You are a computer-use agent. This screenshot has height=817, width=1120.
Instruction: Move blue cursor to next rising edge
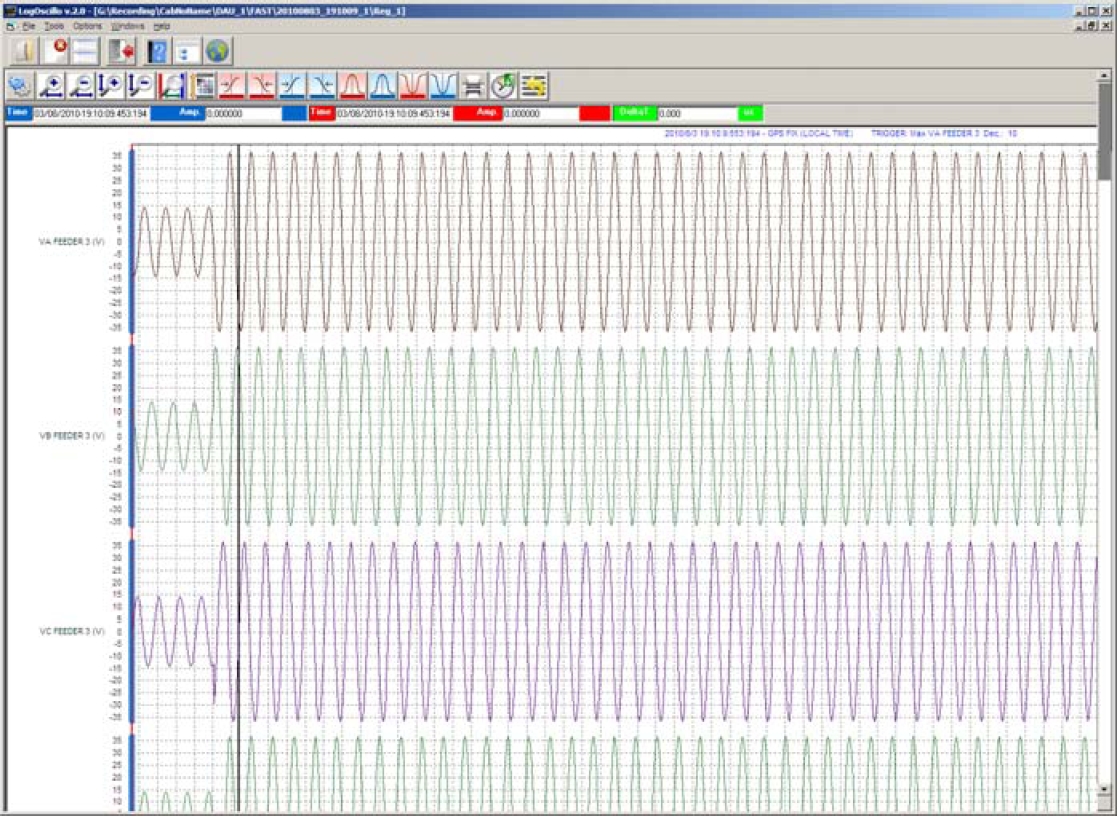point(291,86)
